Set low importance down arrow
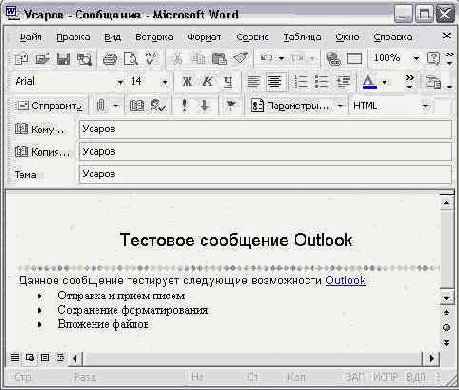459x390 pixels. pyautogui.click(x=205, y=106)
